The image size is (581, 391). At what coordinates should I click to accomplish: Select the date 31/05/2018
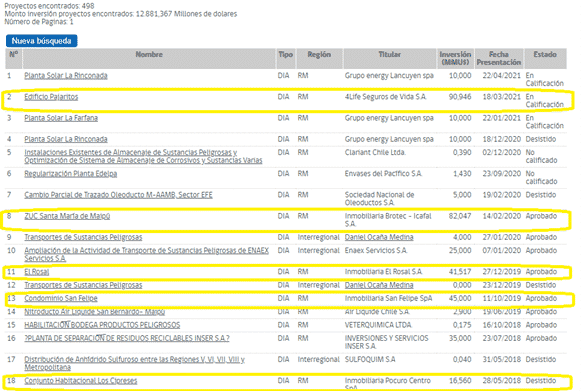click(x=501, y=359)
